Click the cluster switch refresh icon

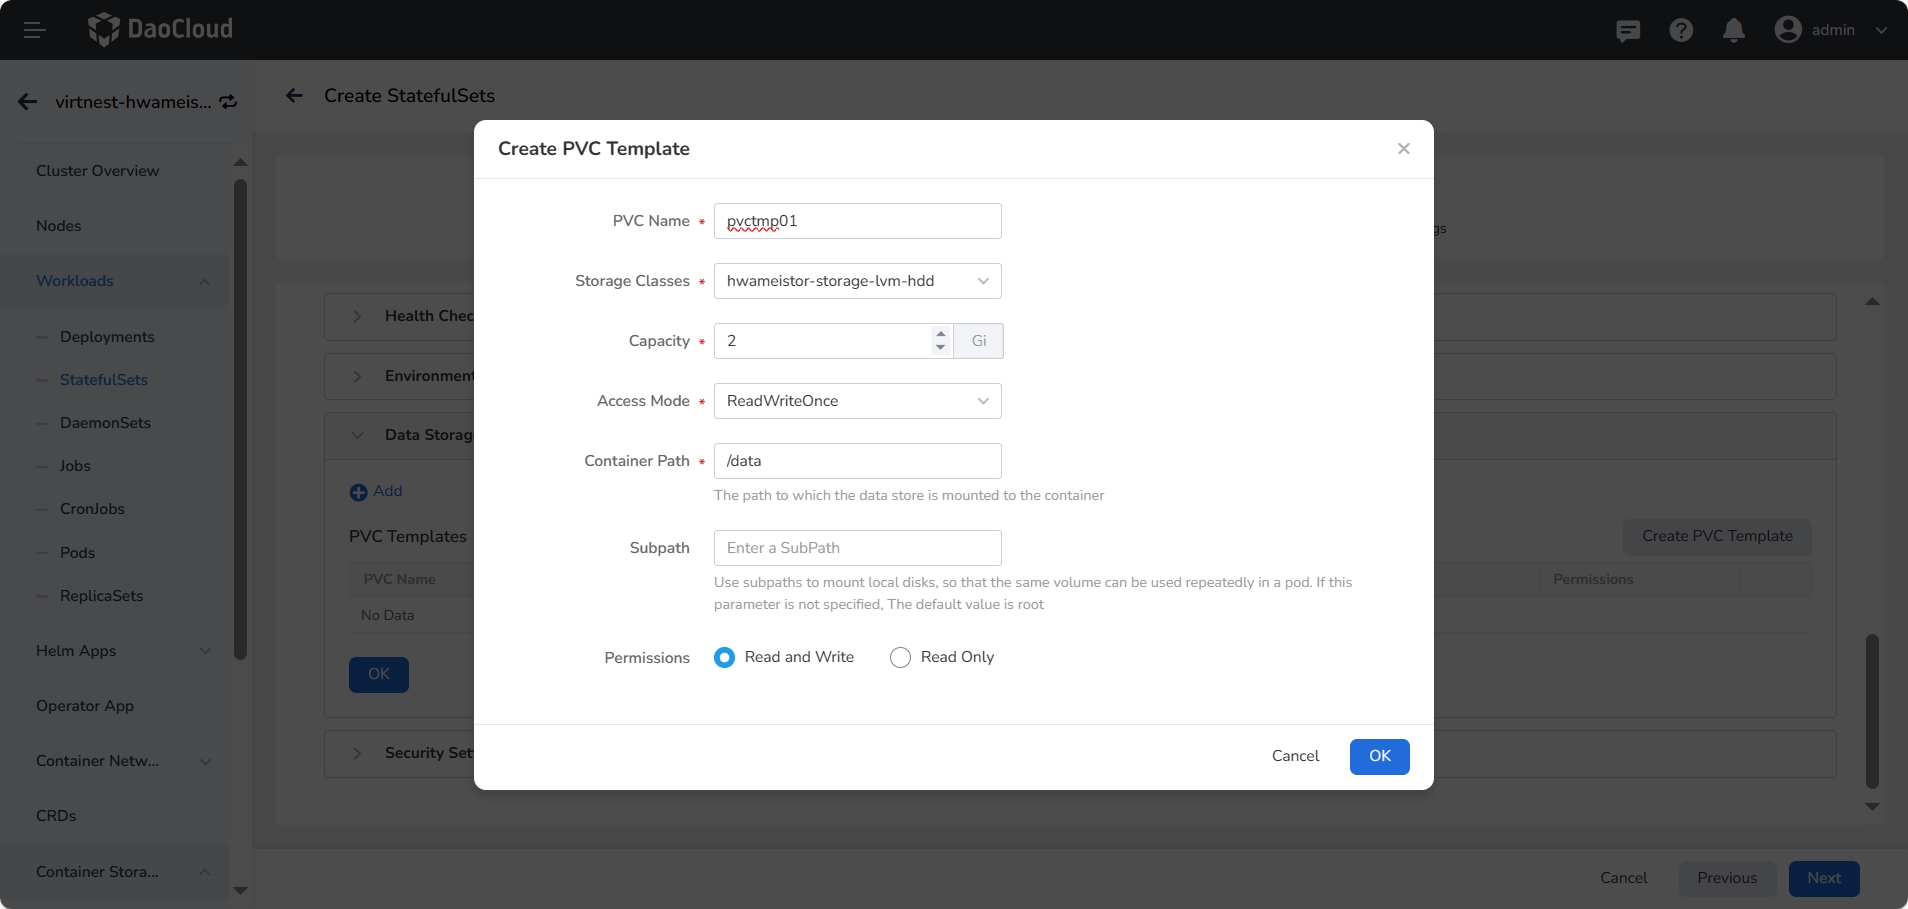pos(229,102)
